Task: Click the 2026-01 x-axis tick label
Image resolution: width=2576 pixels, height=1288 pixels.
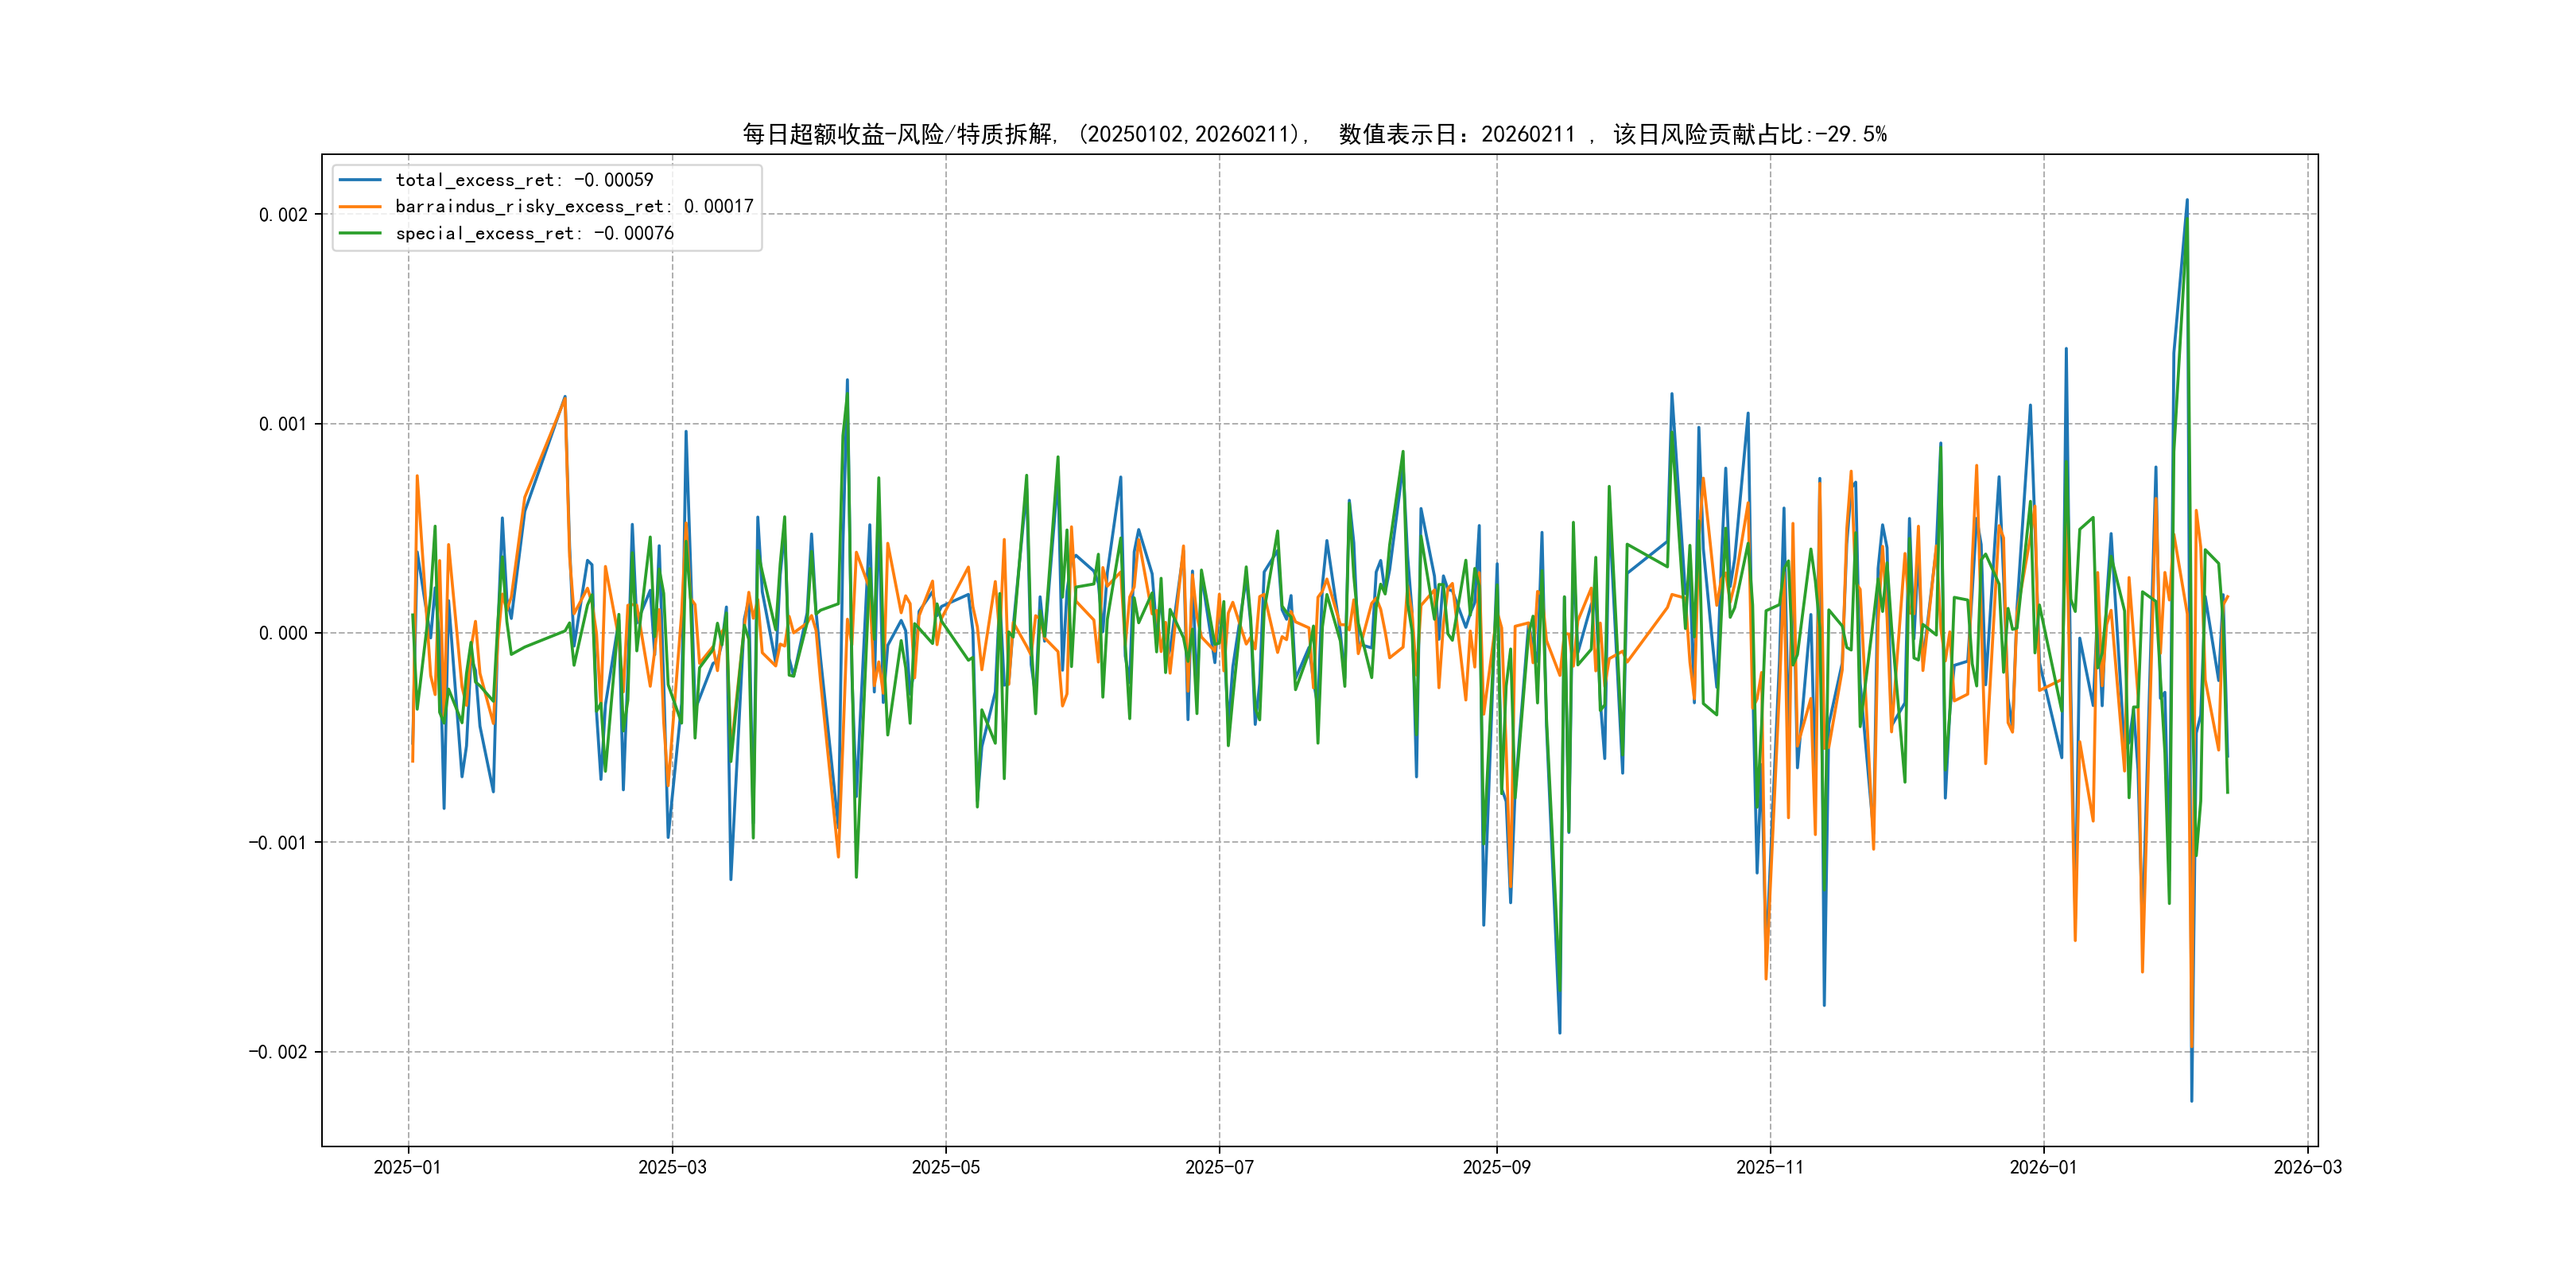Action: [2043, 1167]
